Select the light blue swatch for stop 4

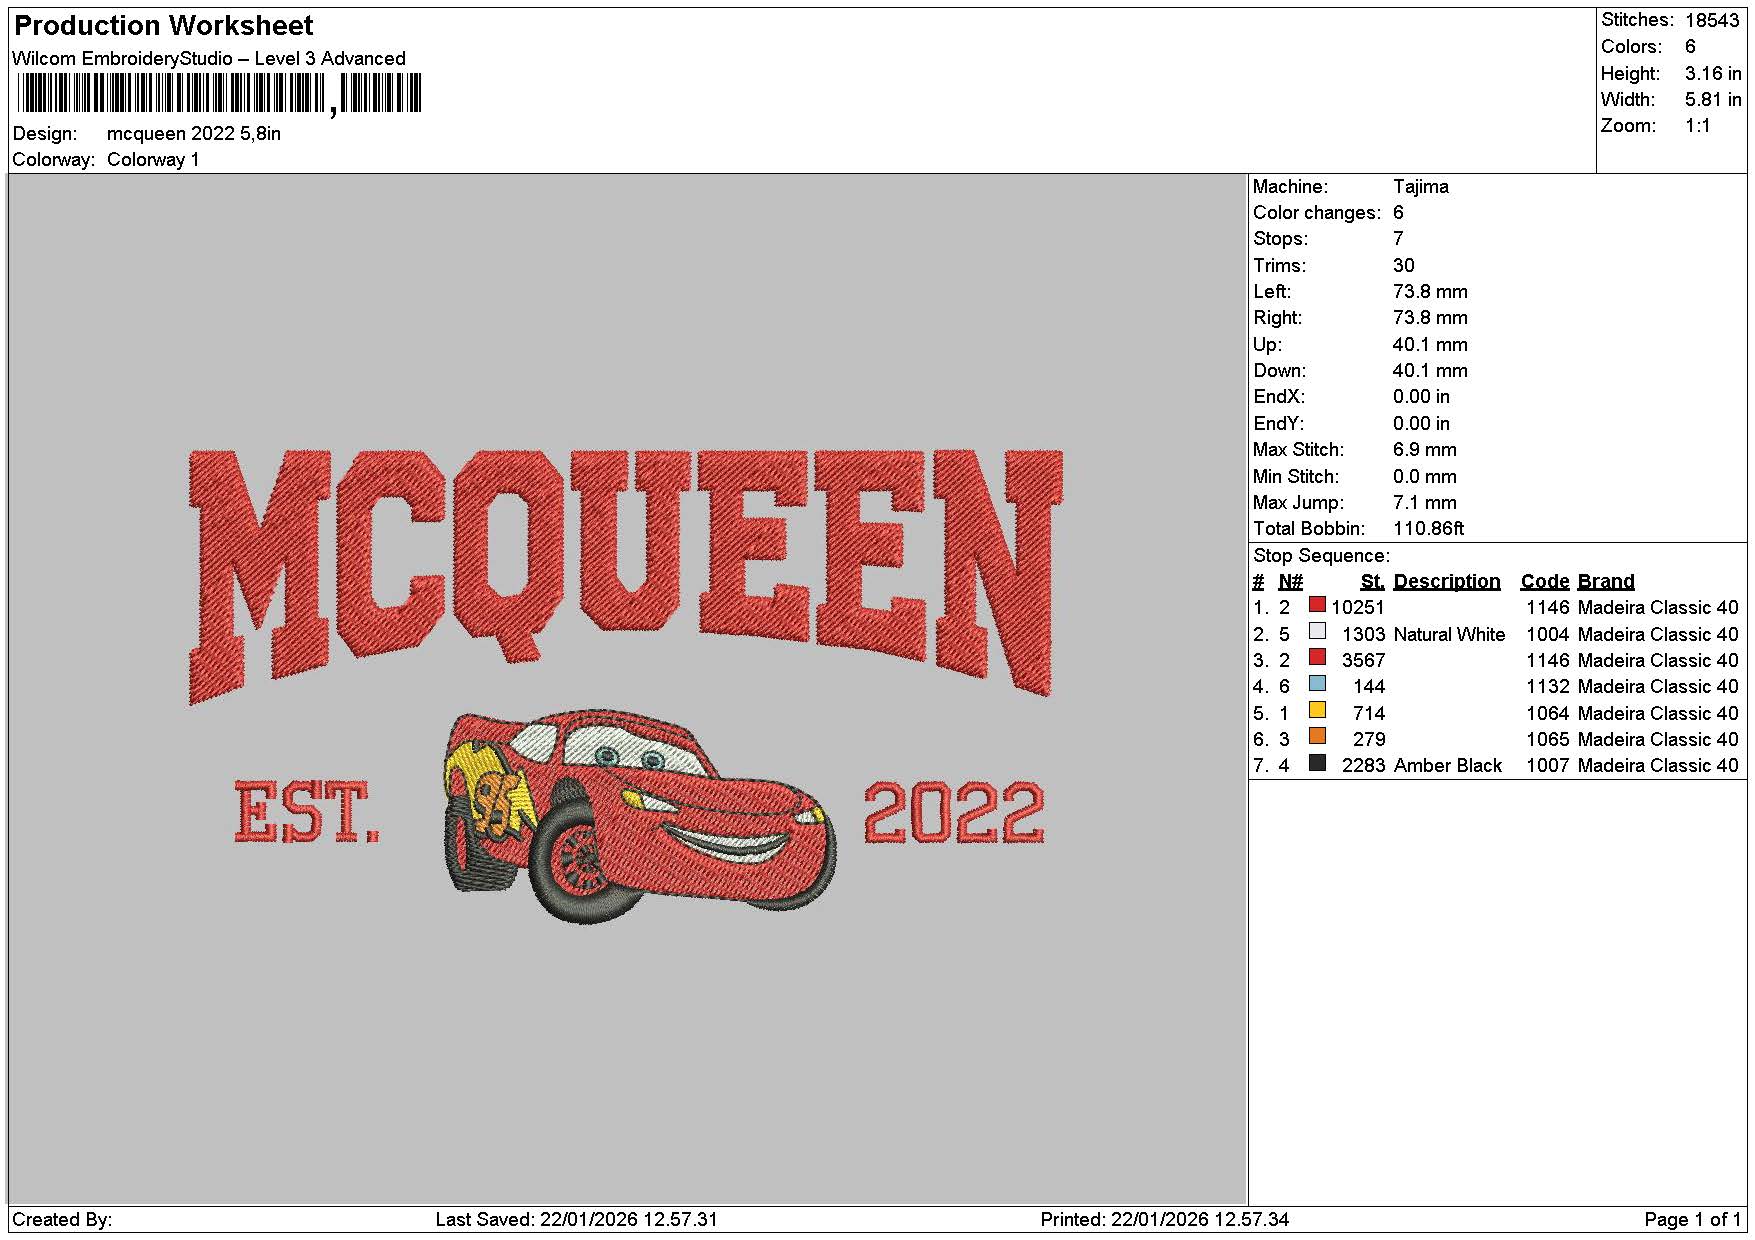tap(1318, 684)
